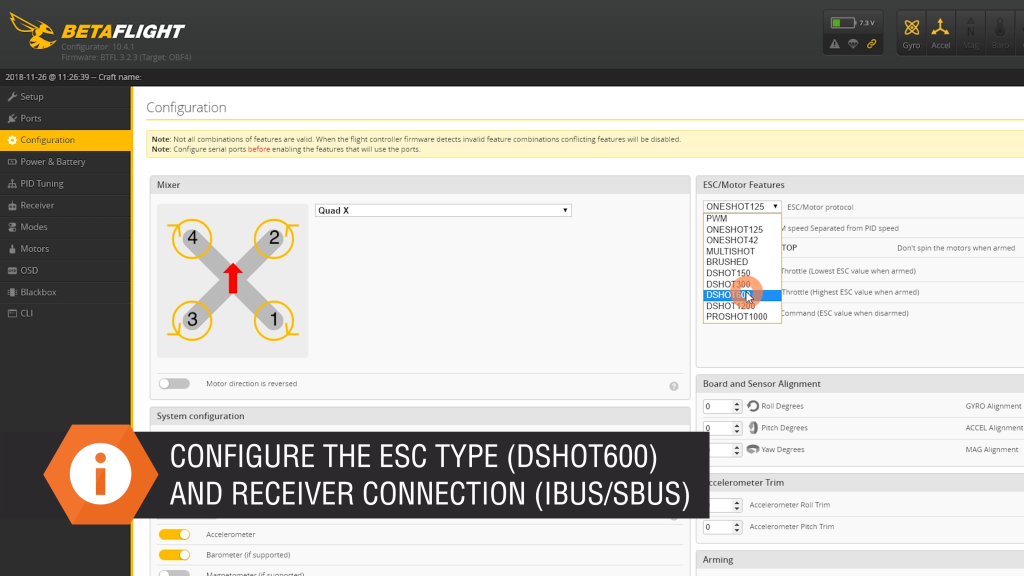Image resolution: width=1024 pixels, height=576 pixels.
Task: Click Roll Degrees stepper arrows
Action: click(737, 406)
